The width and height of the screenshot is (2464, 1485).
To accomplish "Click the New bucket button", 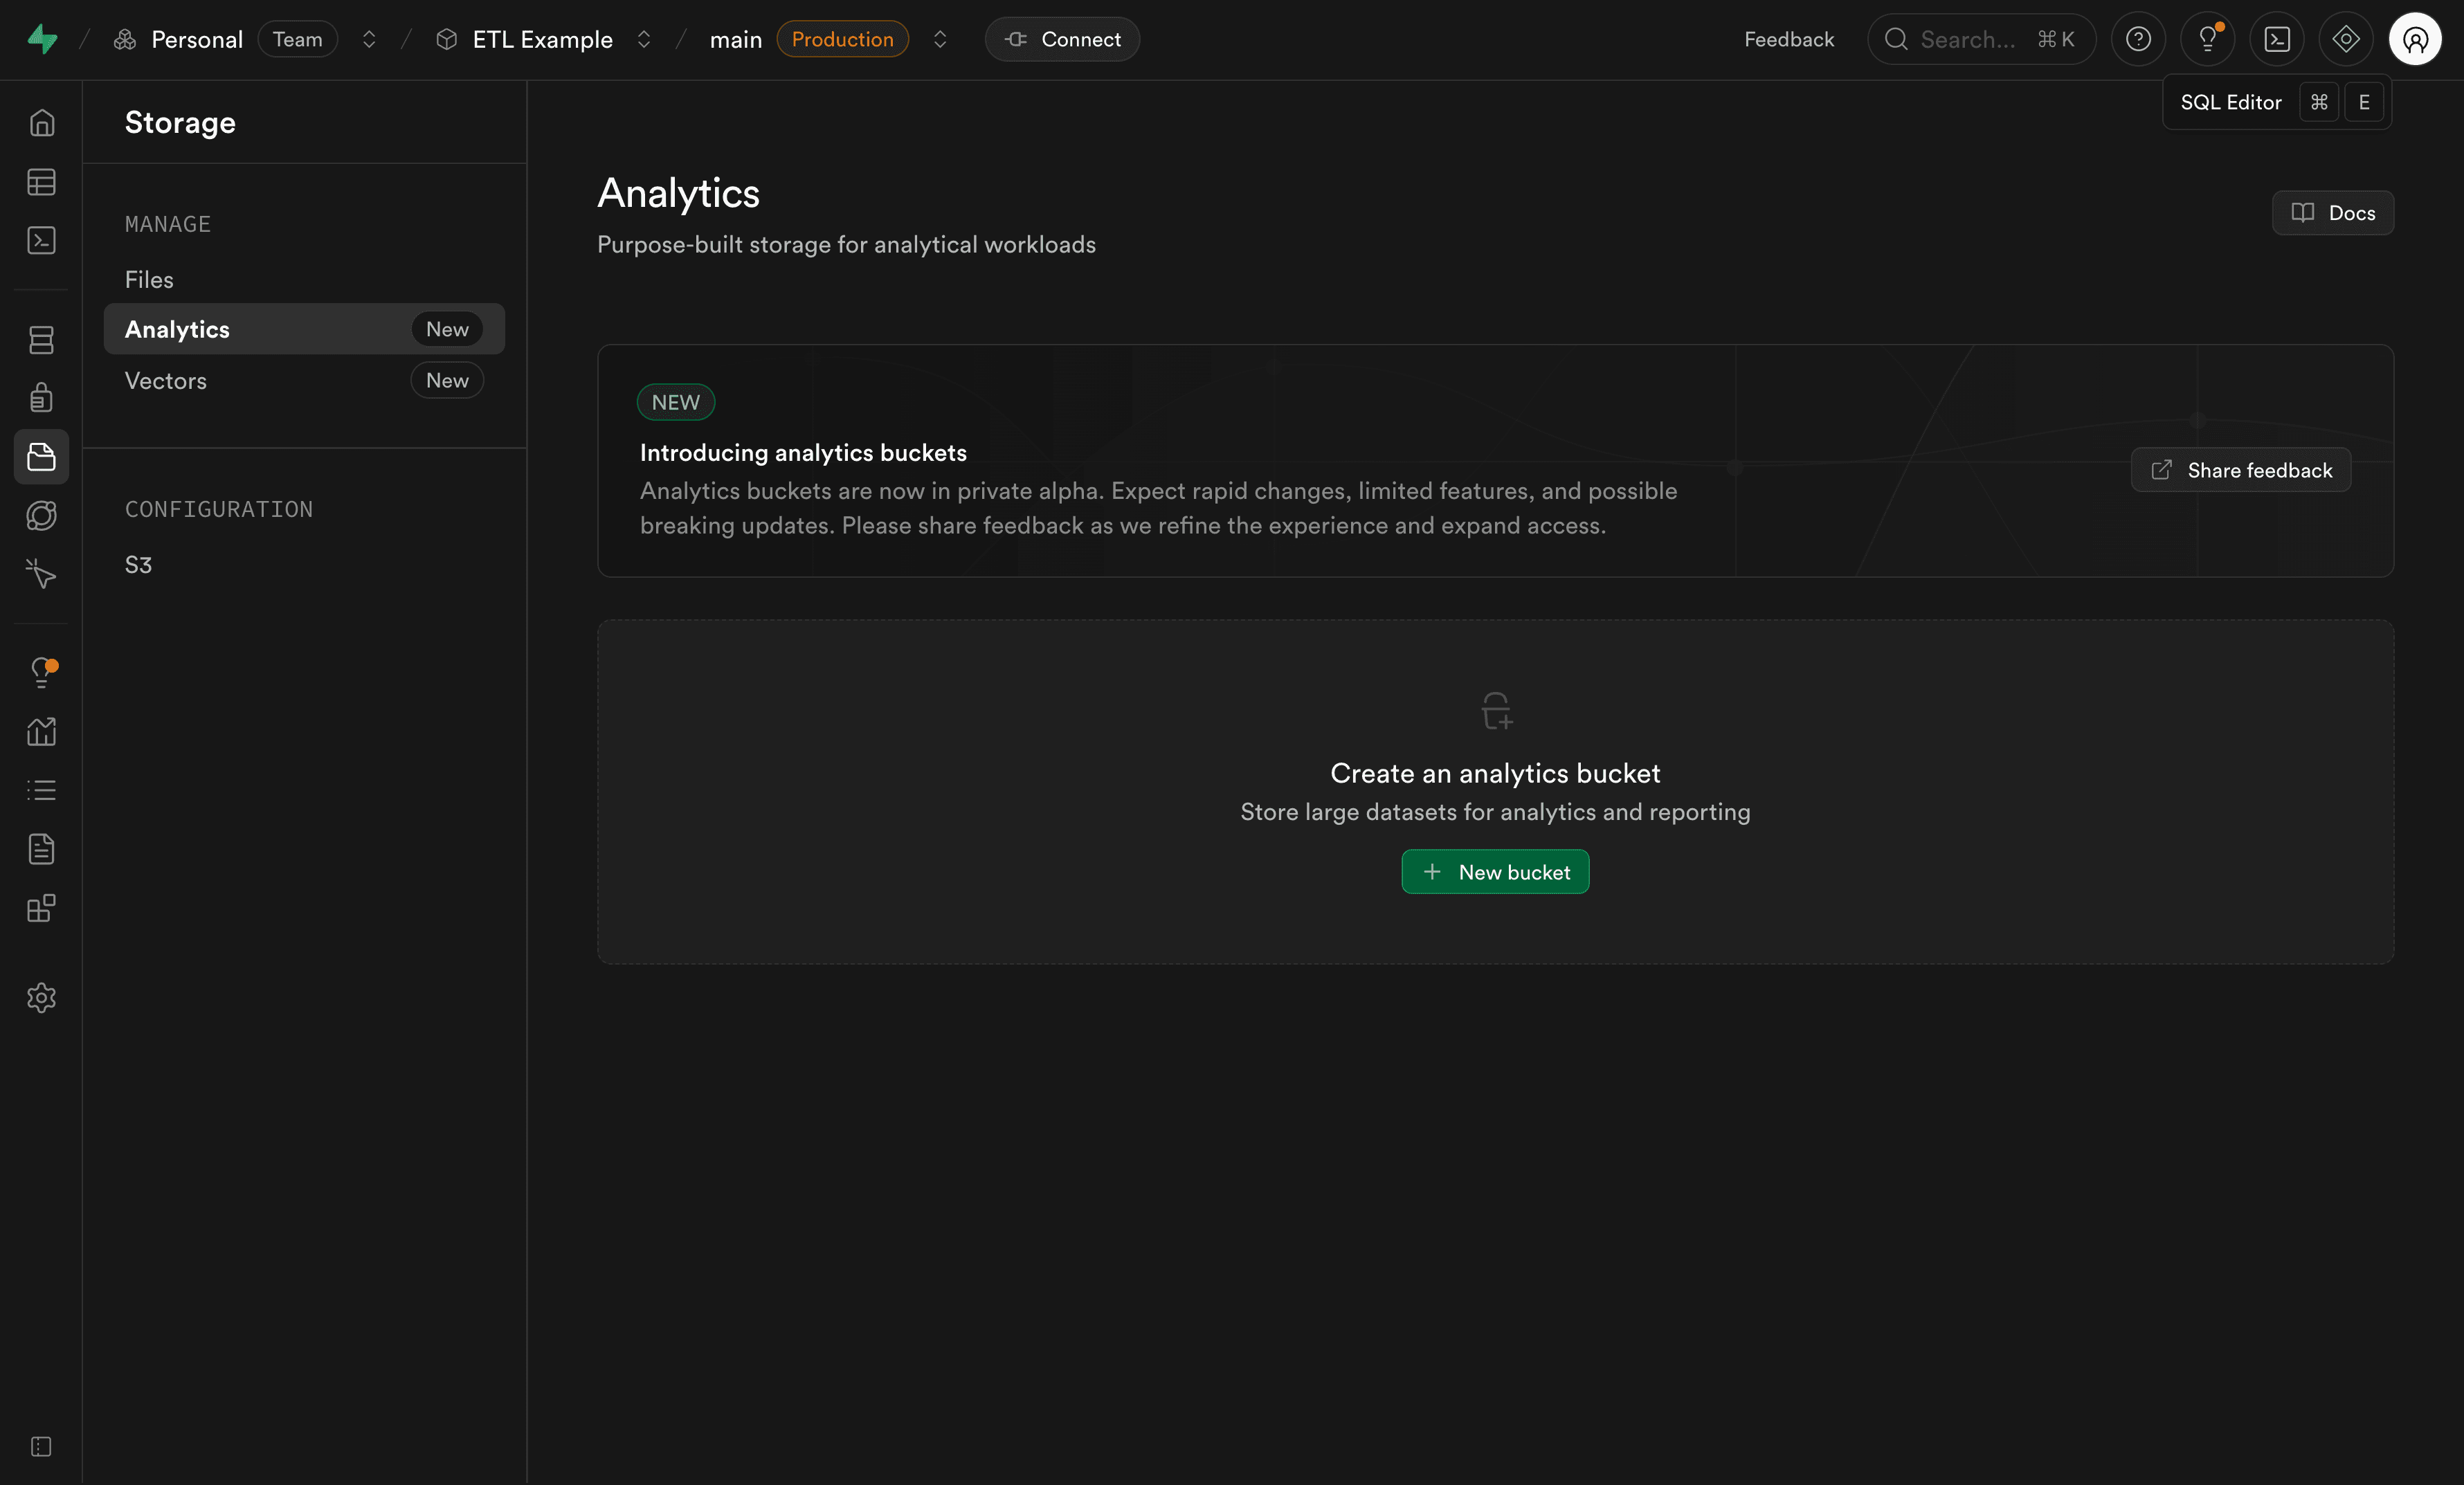I will pyautogui.click(x=1494, y=871).
